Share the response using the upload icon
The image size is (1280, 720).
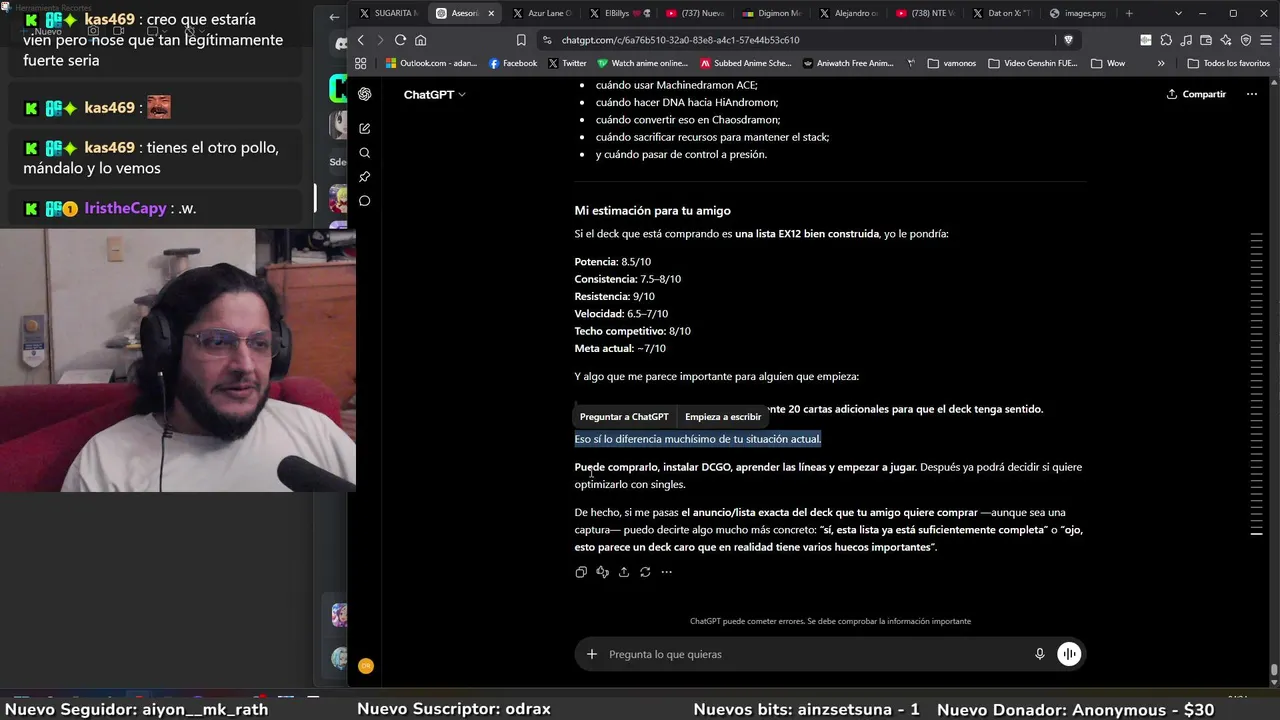pos(624,572)
